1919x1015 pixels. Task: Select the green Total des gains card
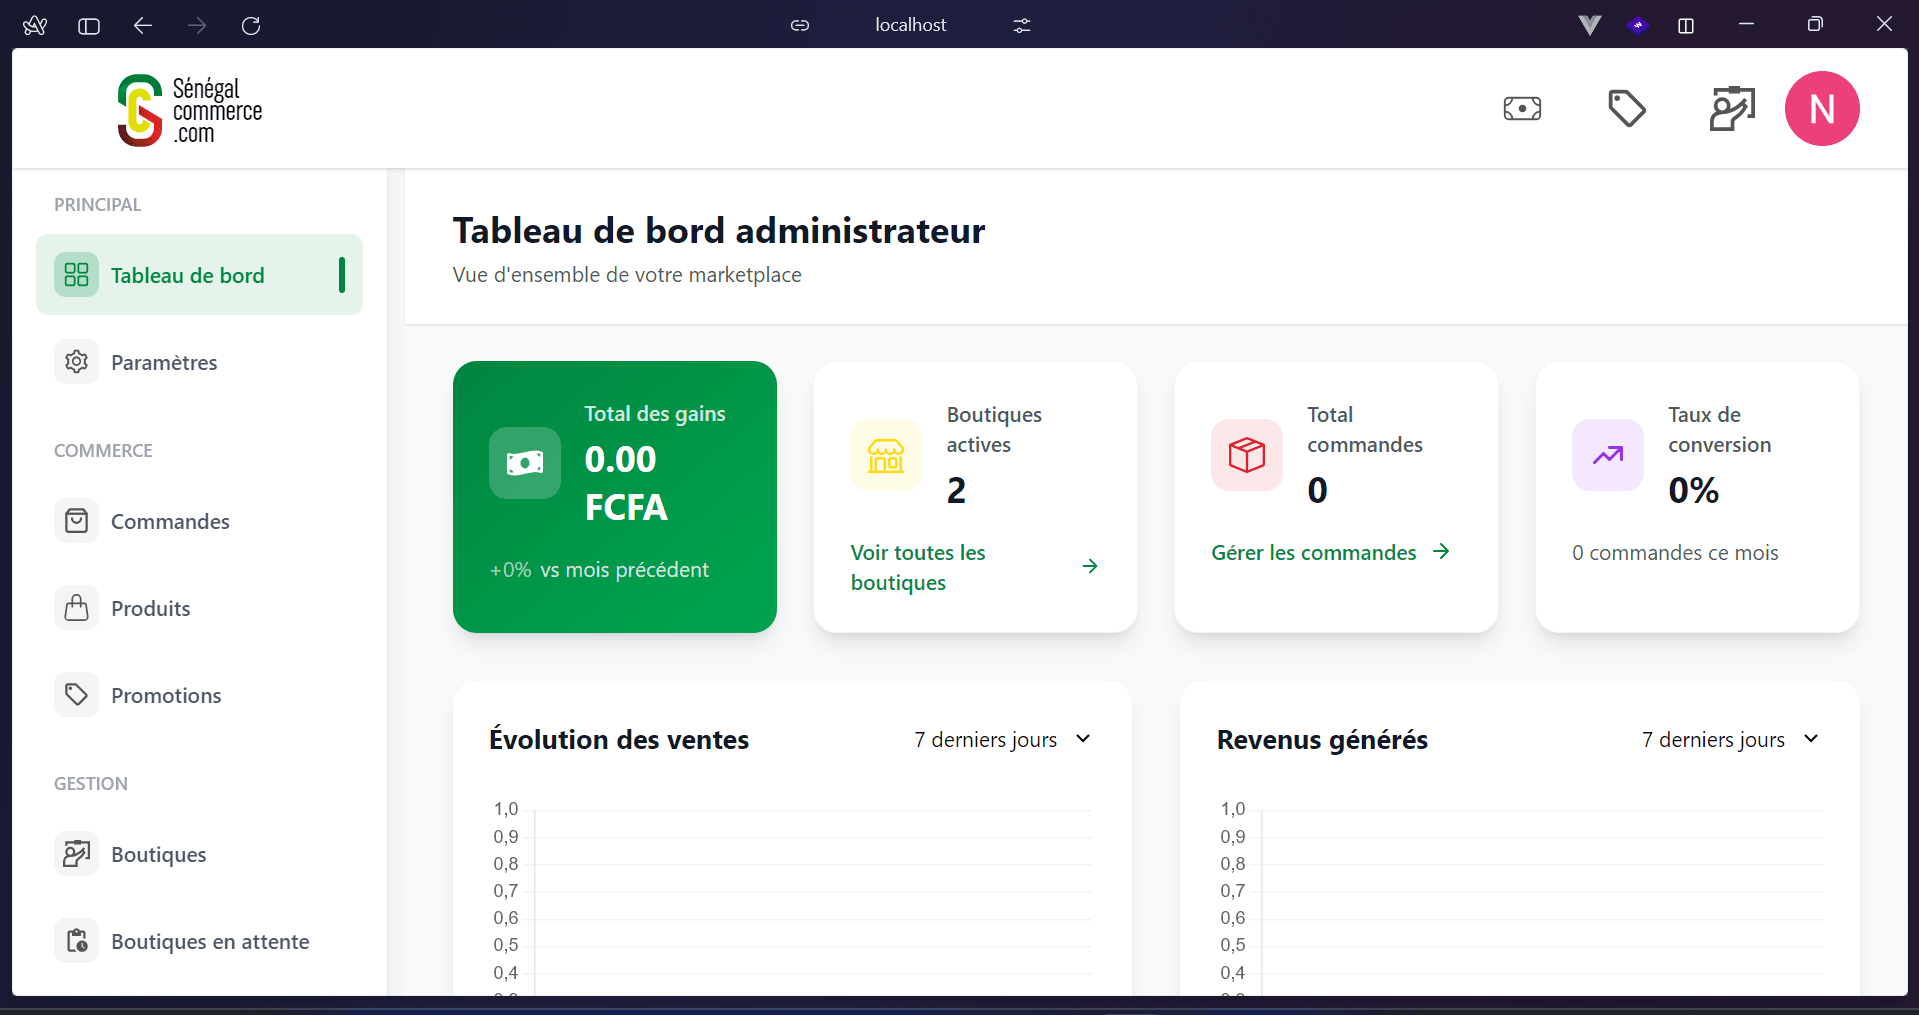pyautogui.click(x=614, y=496)
